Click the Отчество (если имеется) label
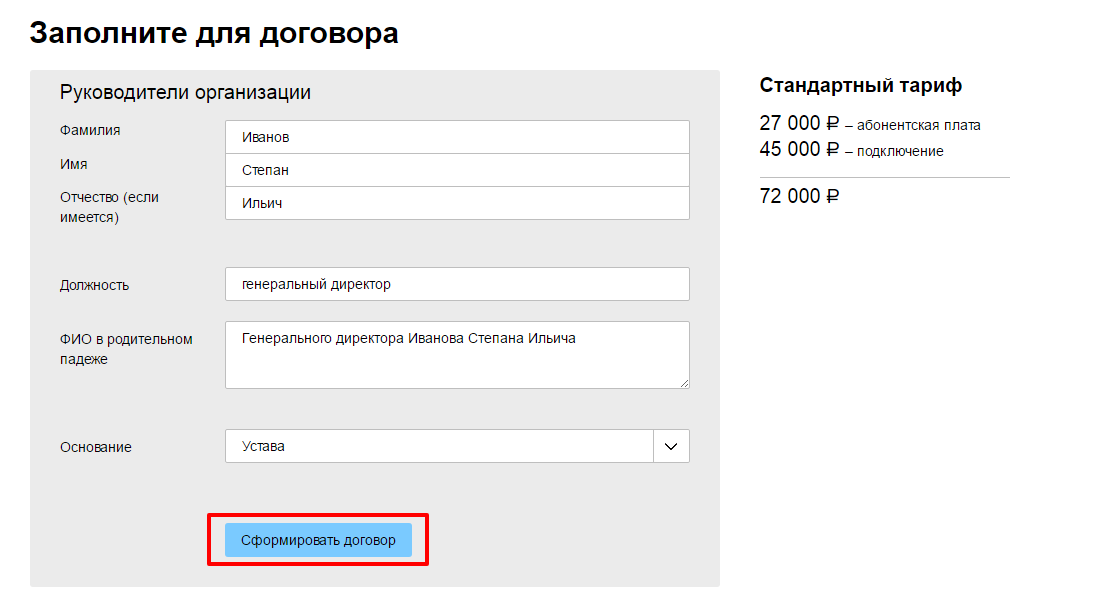 click(x=109, y=207)
